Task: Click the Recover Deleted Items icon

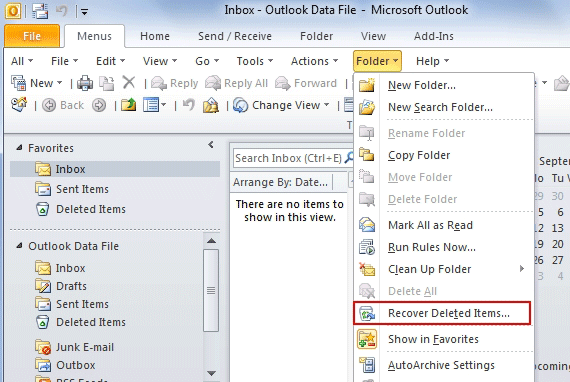Action: pos(367,313)
